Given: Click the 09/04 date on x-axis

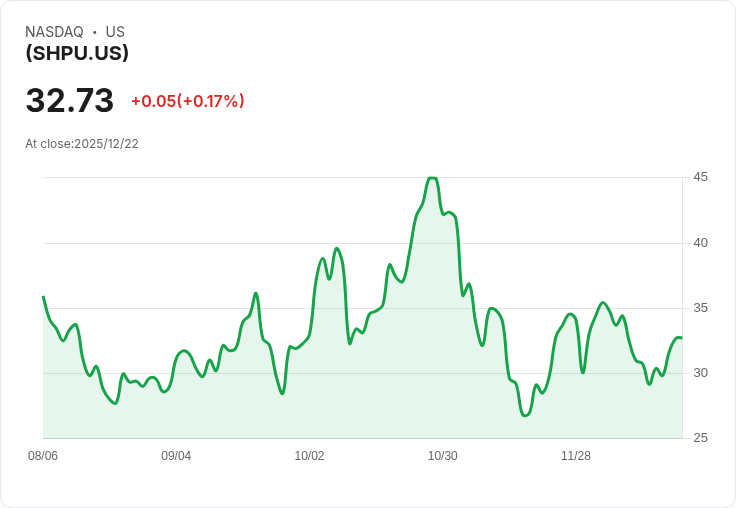Looking at the screenshot, I should pos(176,456).
